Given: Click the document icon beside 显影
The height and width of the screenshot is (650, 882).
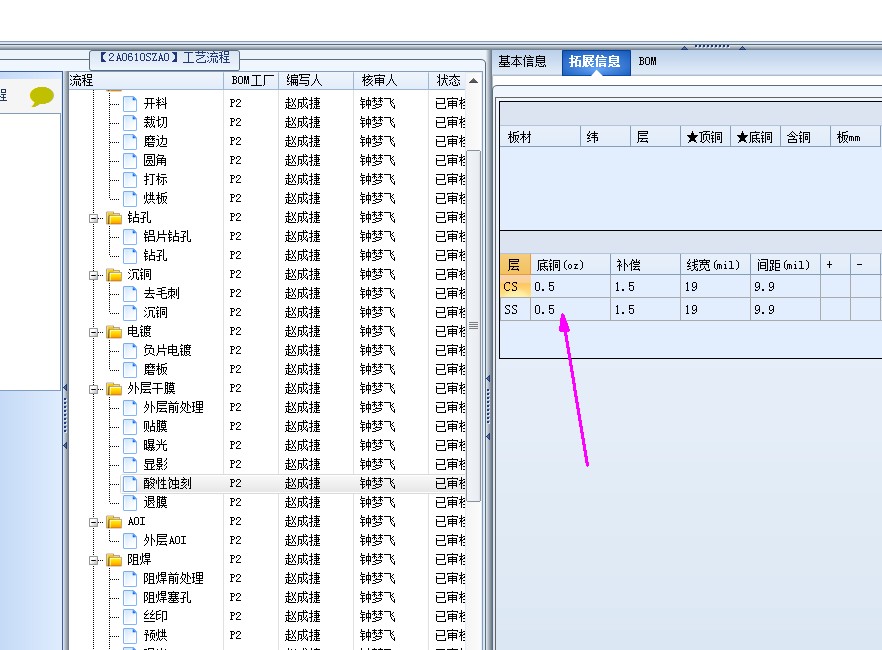Looking at the screenshot, I should tap(130, 464).
